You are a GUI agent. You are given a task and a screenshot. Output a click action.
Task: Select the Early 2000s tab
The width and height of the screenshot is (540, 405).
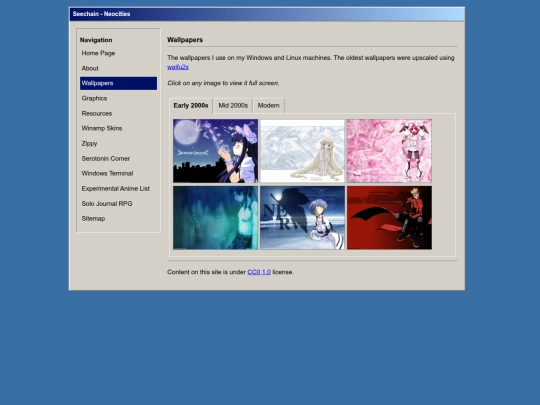point(191,106)
